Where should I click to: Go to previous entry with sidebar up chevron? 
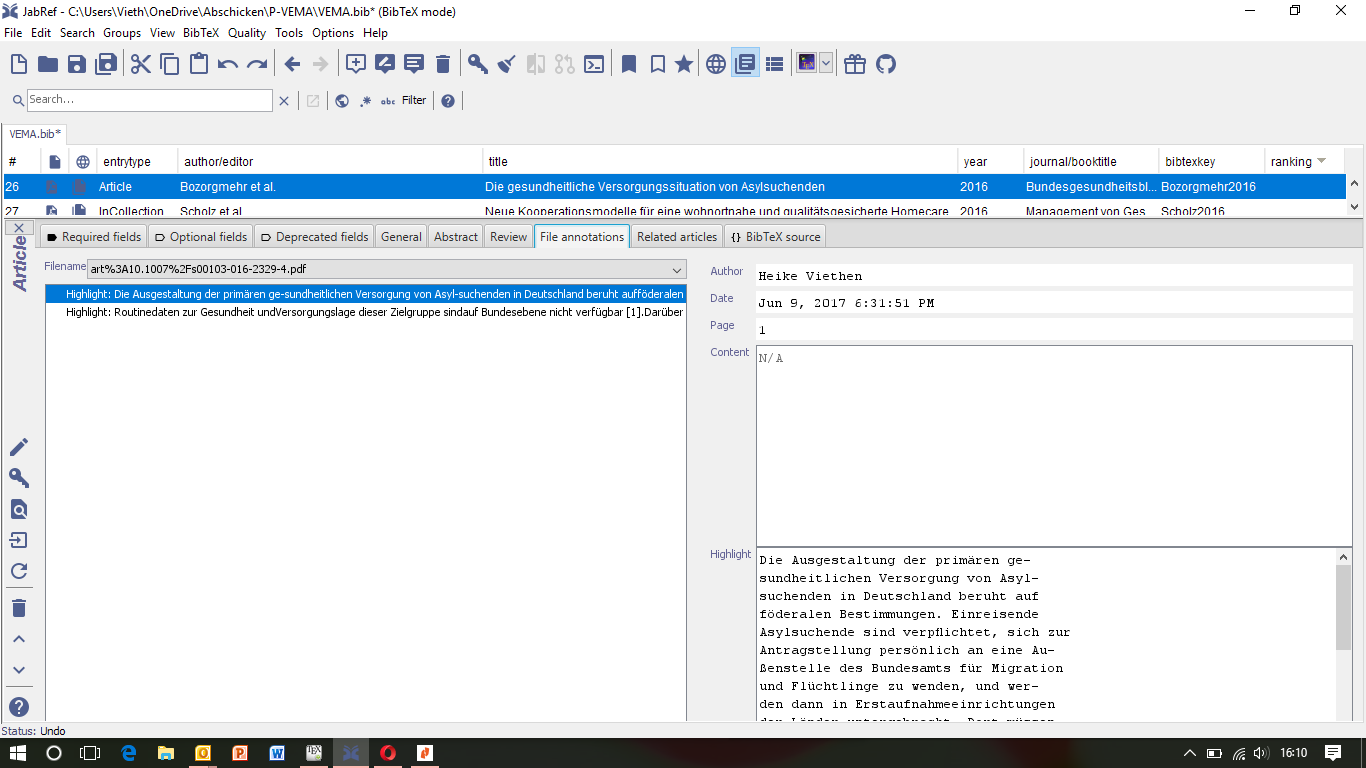pos(19,639)
